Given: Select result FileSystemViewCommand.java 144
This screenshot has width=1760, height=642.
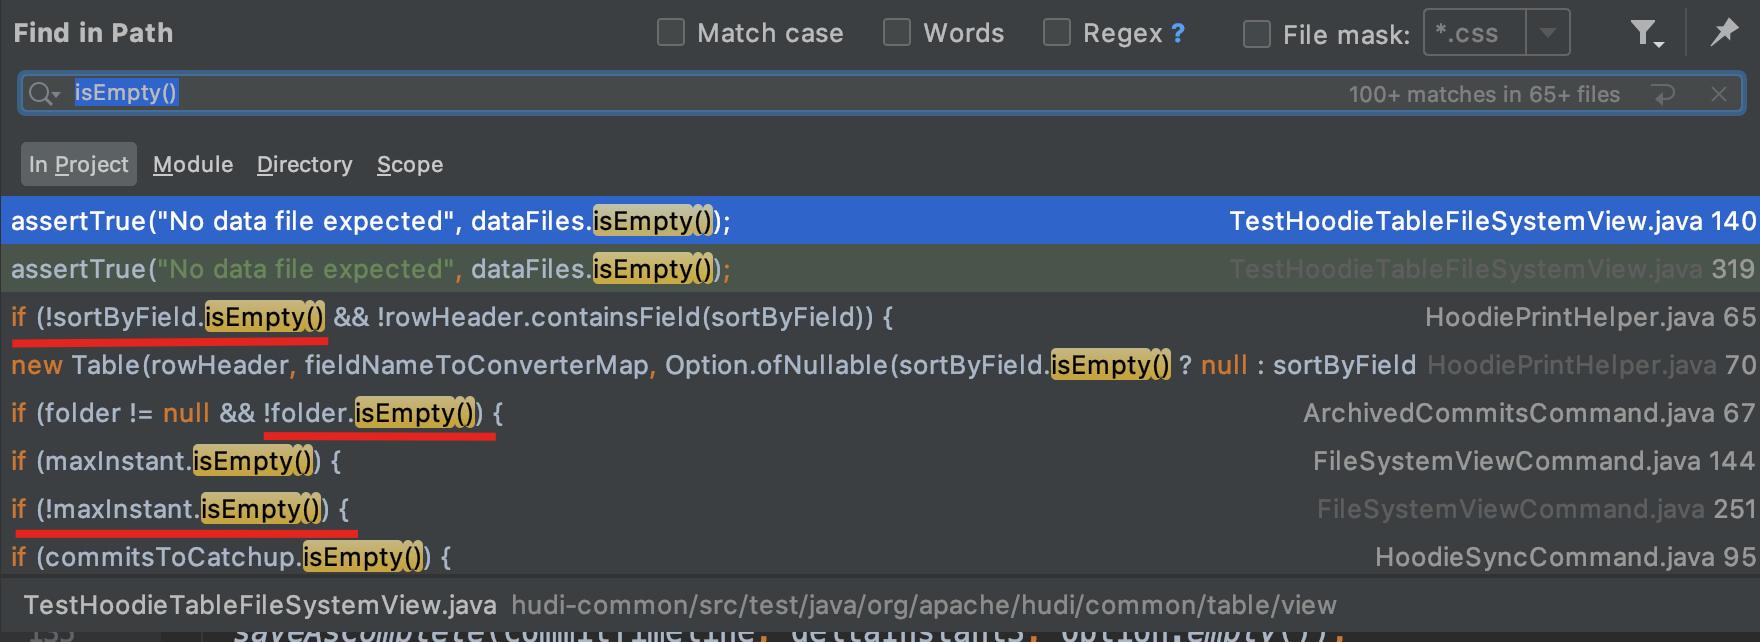Looking at the screenshot, I should (x=880, y=461).
